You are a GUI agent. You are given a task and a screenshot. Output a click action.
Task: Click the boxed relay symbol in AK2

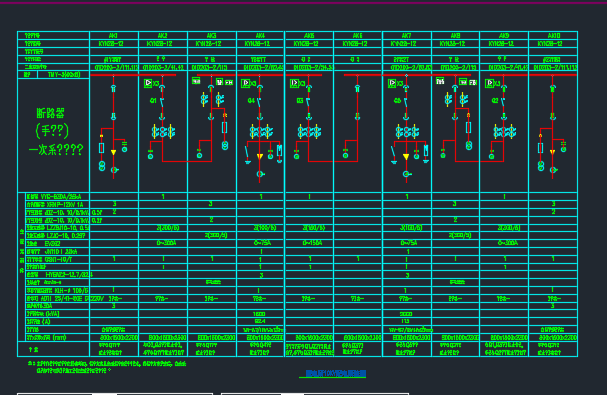pyautogui.click(x=148, y=83)
